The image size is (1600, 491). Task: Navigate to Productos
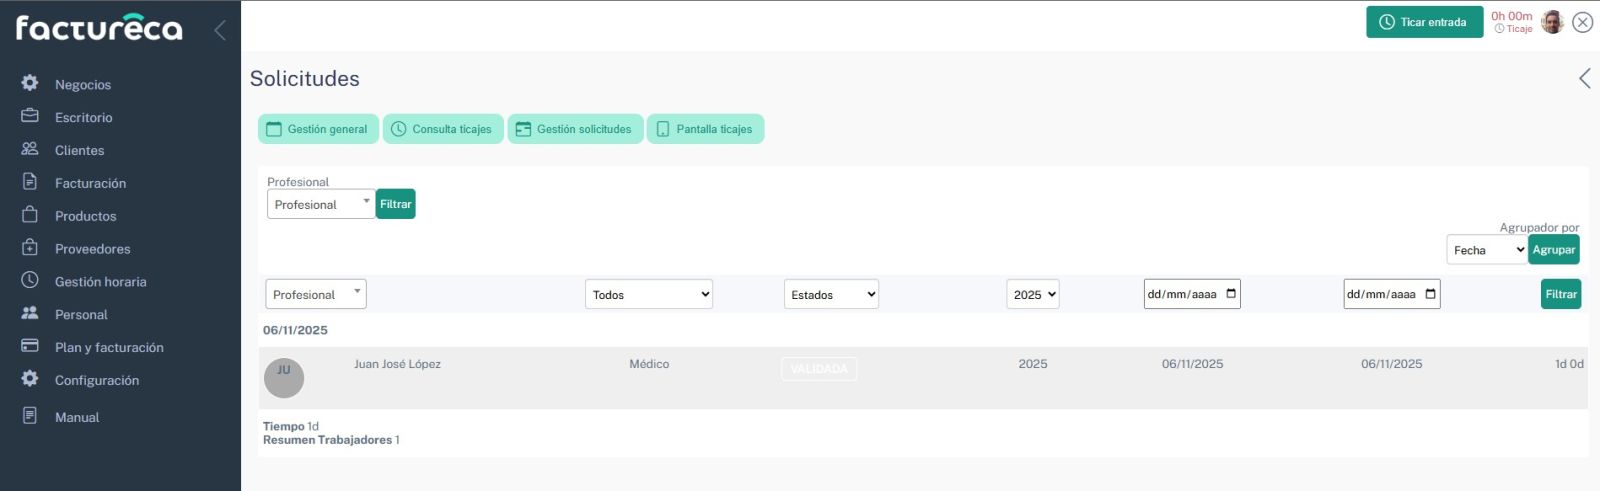[86, 216]
